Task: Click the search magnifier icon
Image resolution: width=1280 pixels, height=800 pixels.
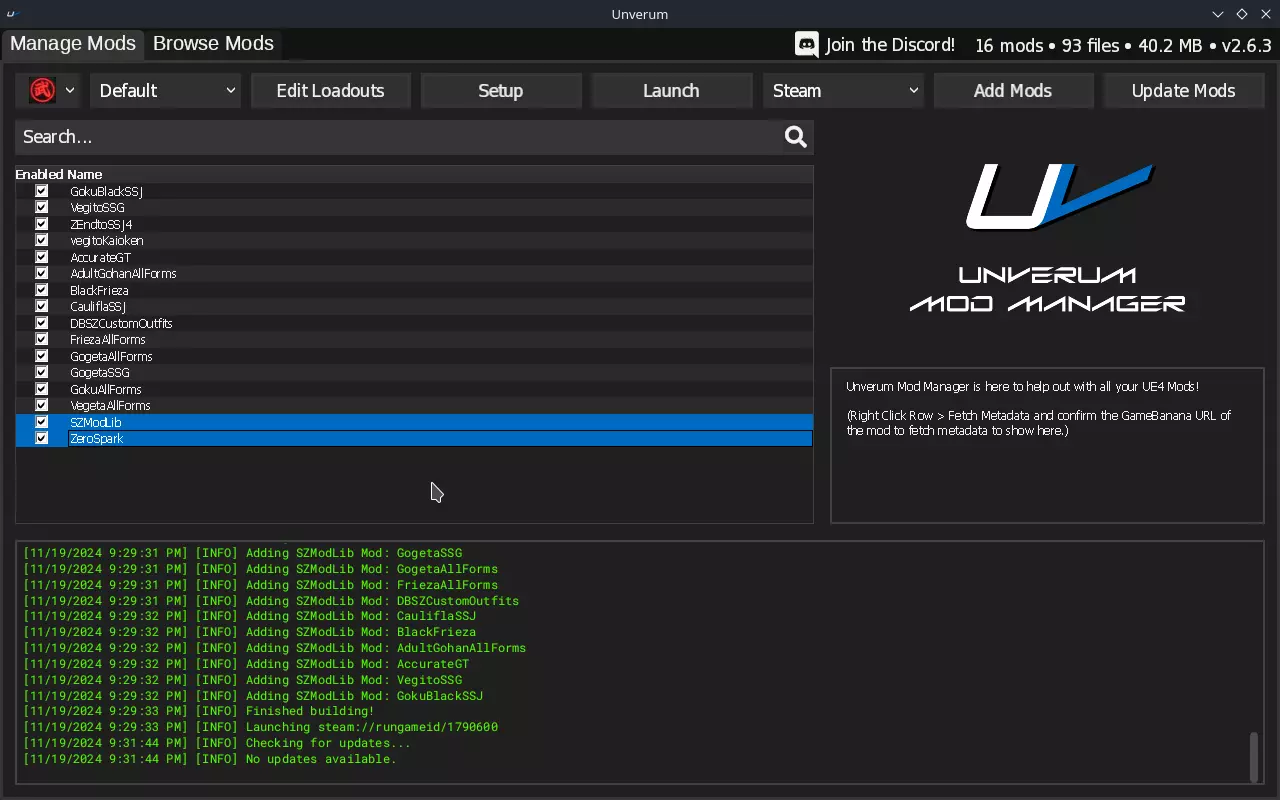Action: 795,137
